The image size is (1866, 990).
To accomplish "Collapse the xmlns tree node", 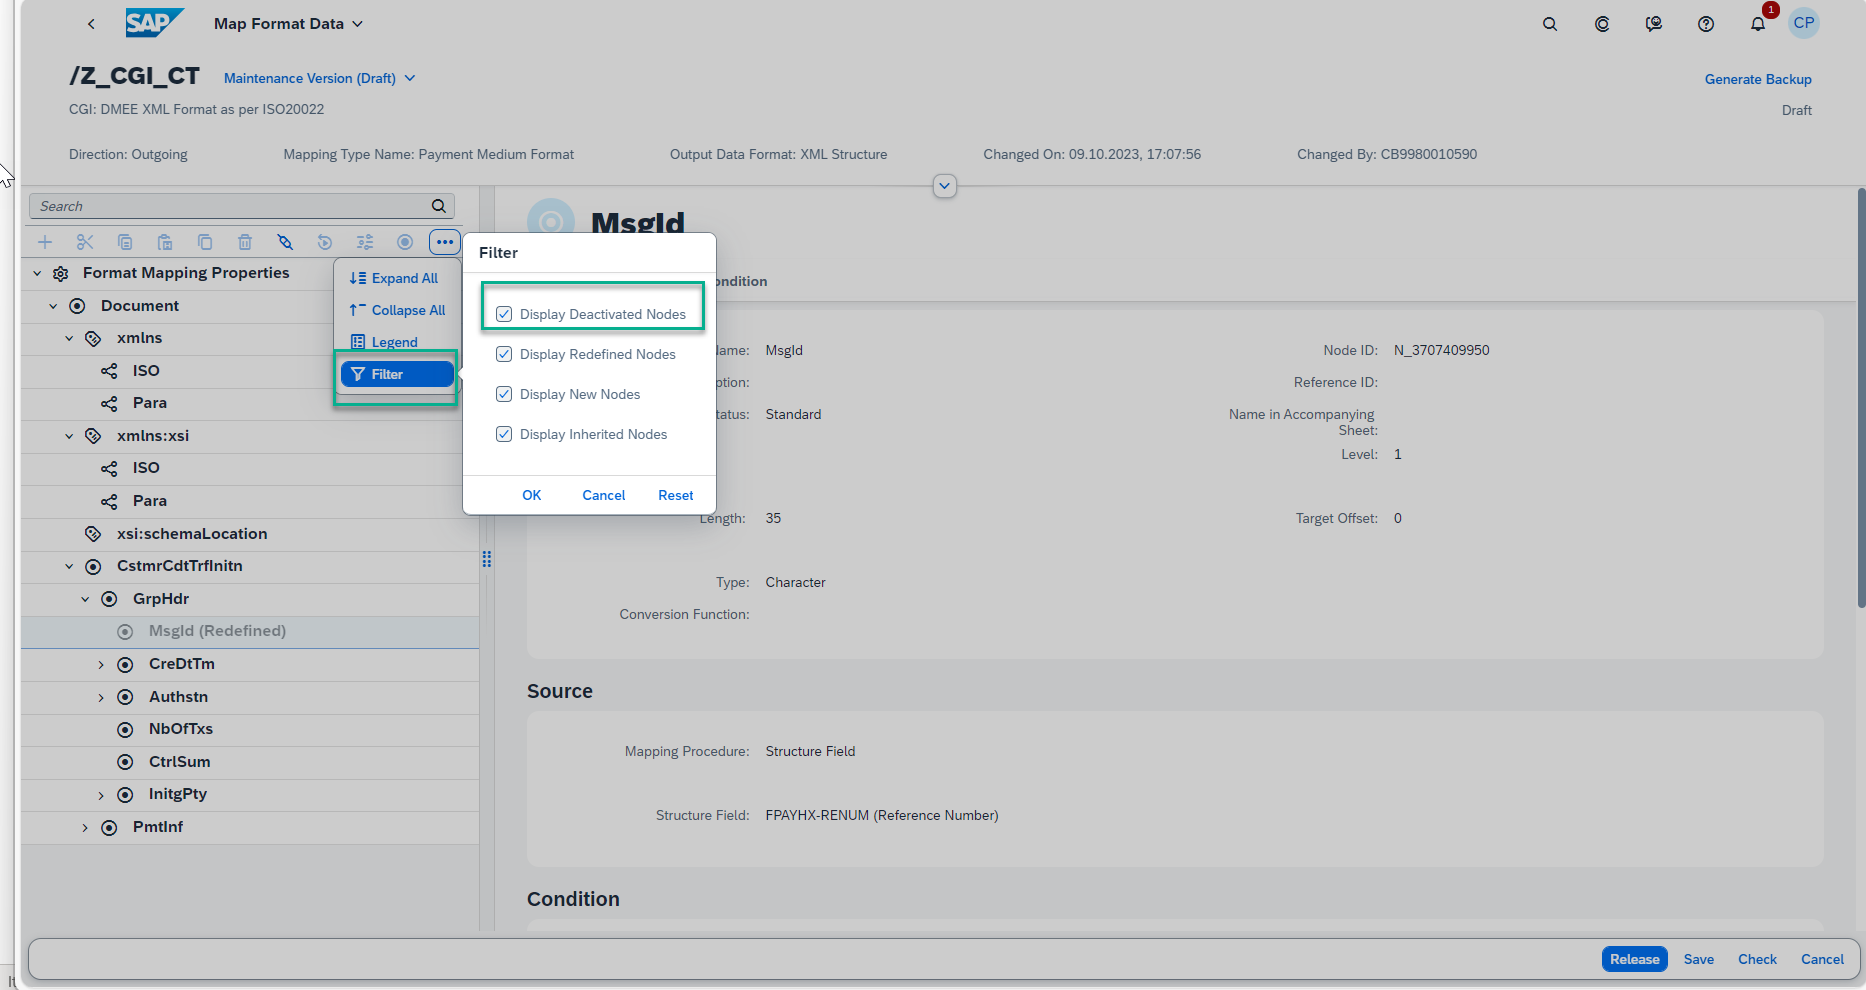I will pyautogui.click(x=69, y=338).
